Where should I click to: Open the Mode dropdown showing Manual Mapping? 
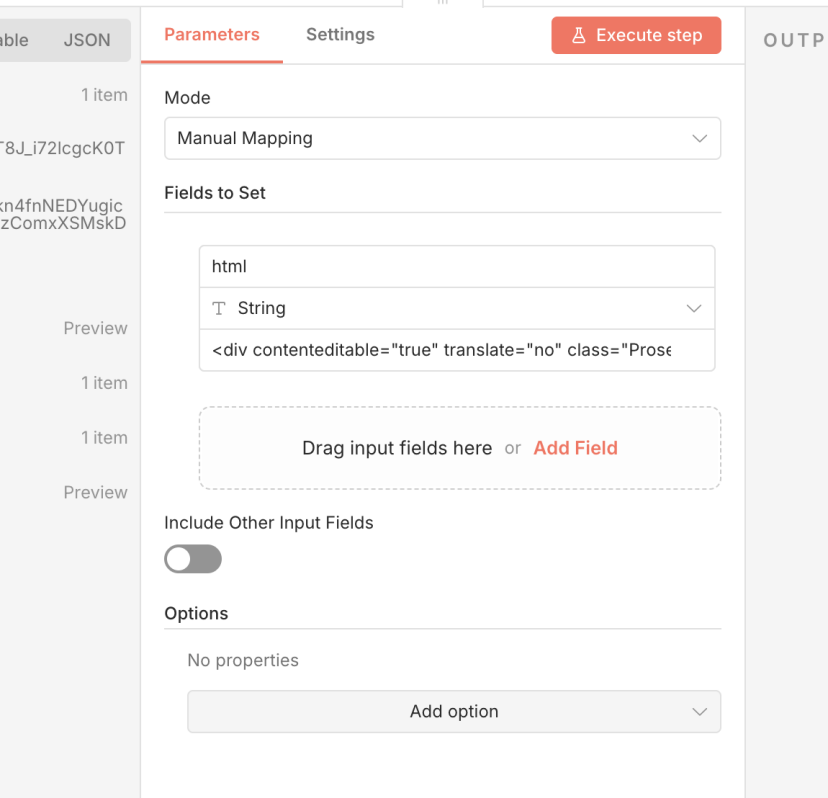(441, 138)
